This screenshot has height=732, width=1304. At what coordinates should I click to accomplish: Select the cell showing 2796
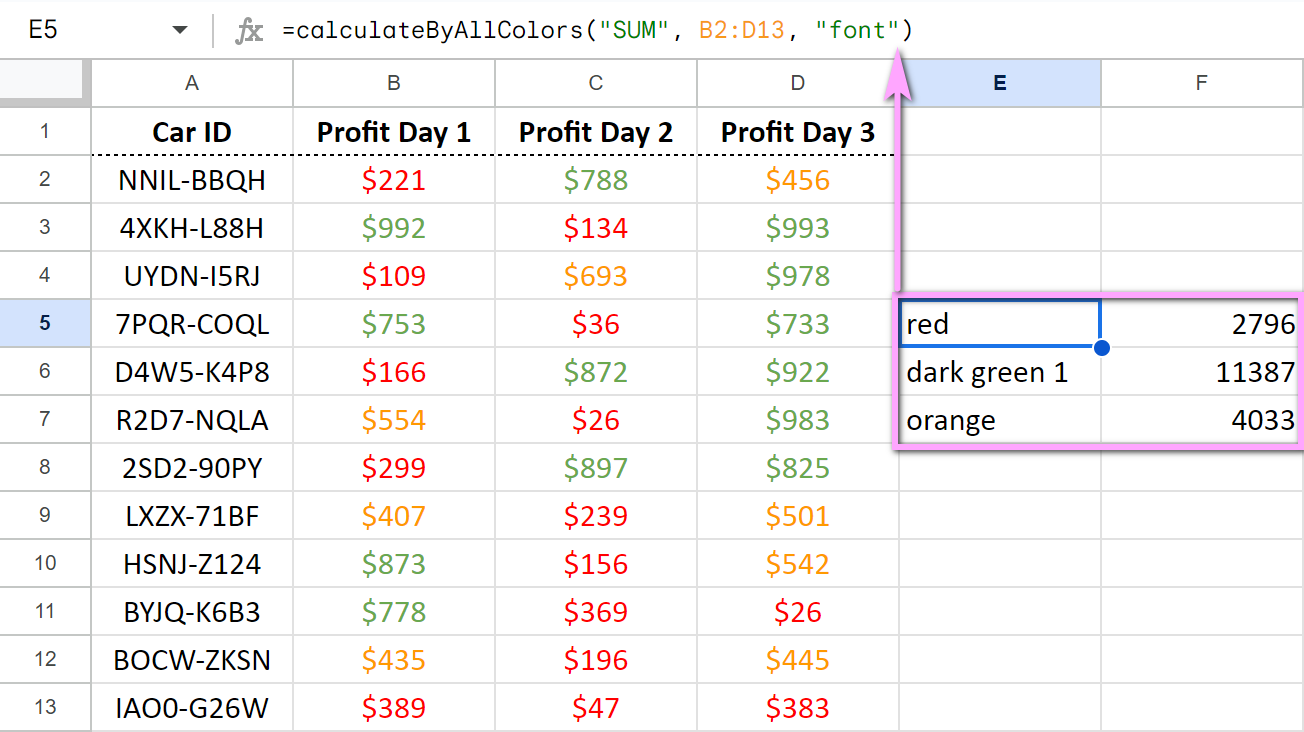pos(1201,323)
